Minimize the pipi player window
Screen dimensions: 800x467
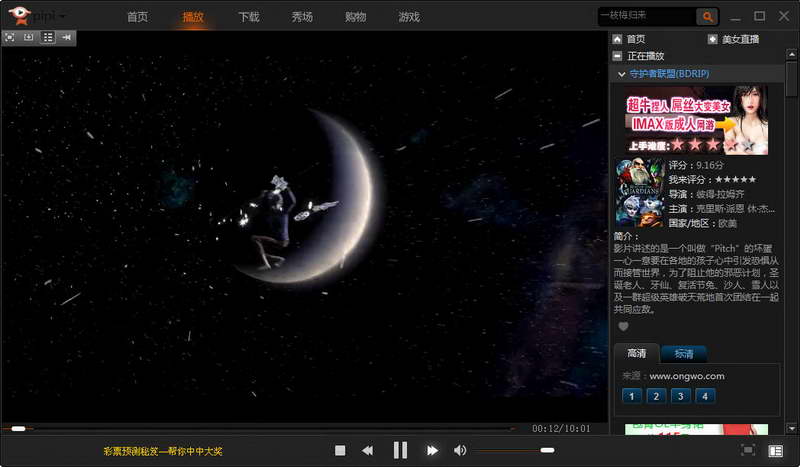pos(735,17)
